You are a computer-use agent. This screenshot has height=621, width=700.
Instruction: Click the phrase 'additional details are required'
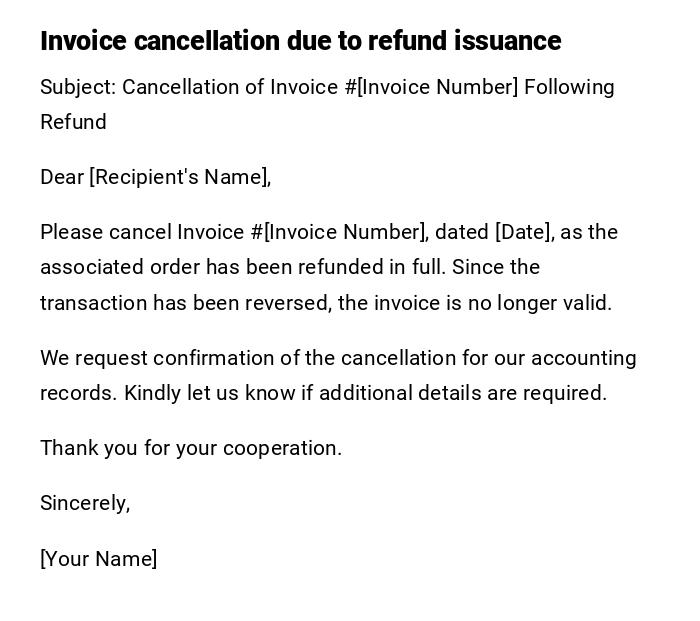point(463,393)
